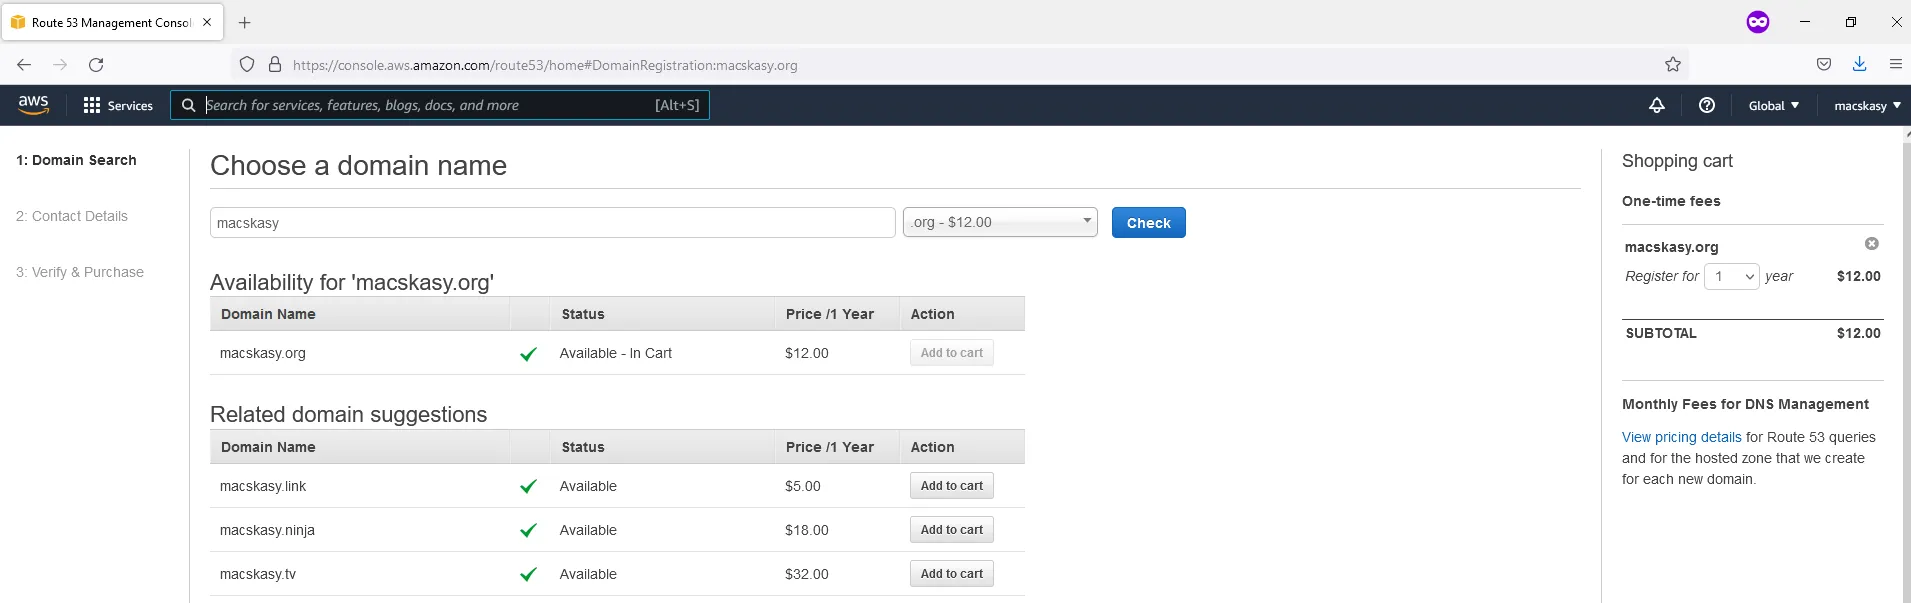Click the Available - In Cart status
The image size is (1911, 603).
pos(616,353)
